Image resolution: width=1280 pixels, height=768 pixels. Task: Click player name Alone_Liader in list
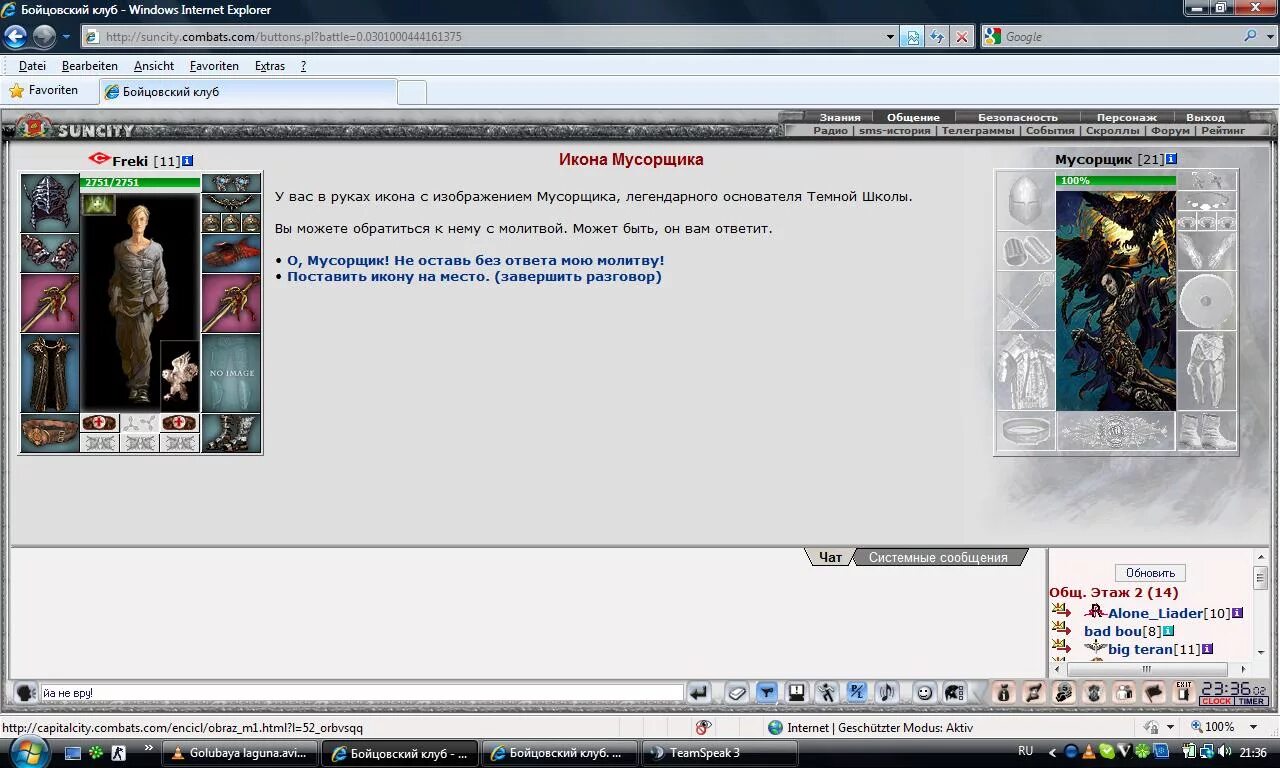pyautogui.click(x=1155, y=613)
